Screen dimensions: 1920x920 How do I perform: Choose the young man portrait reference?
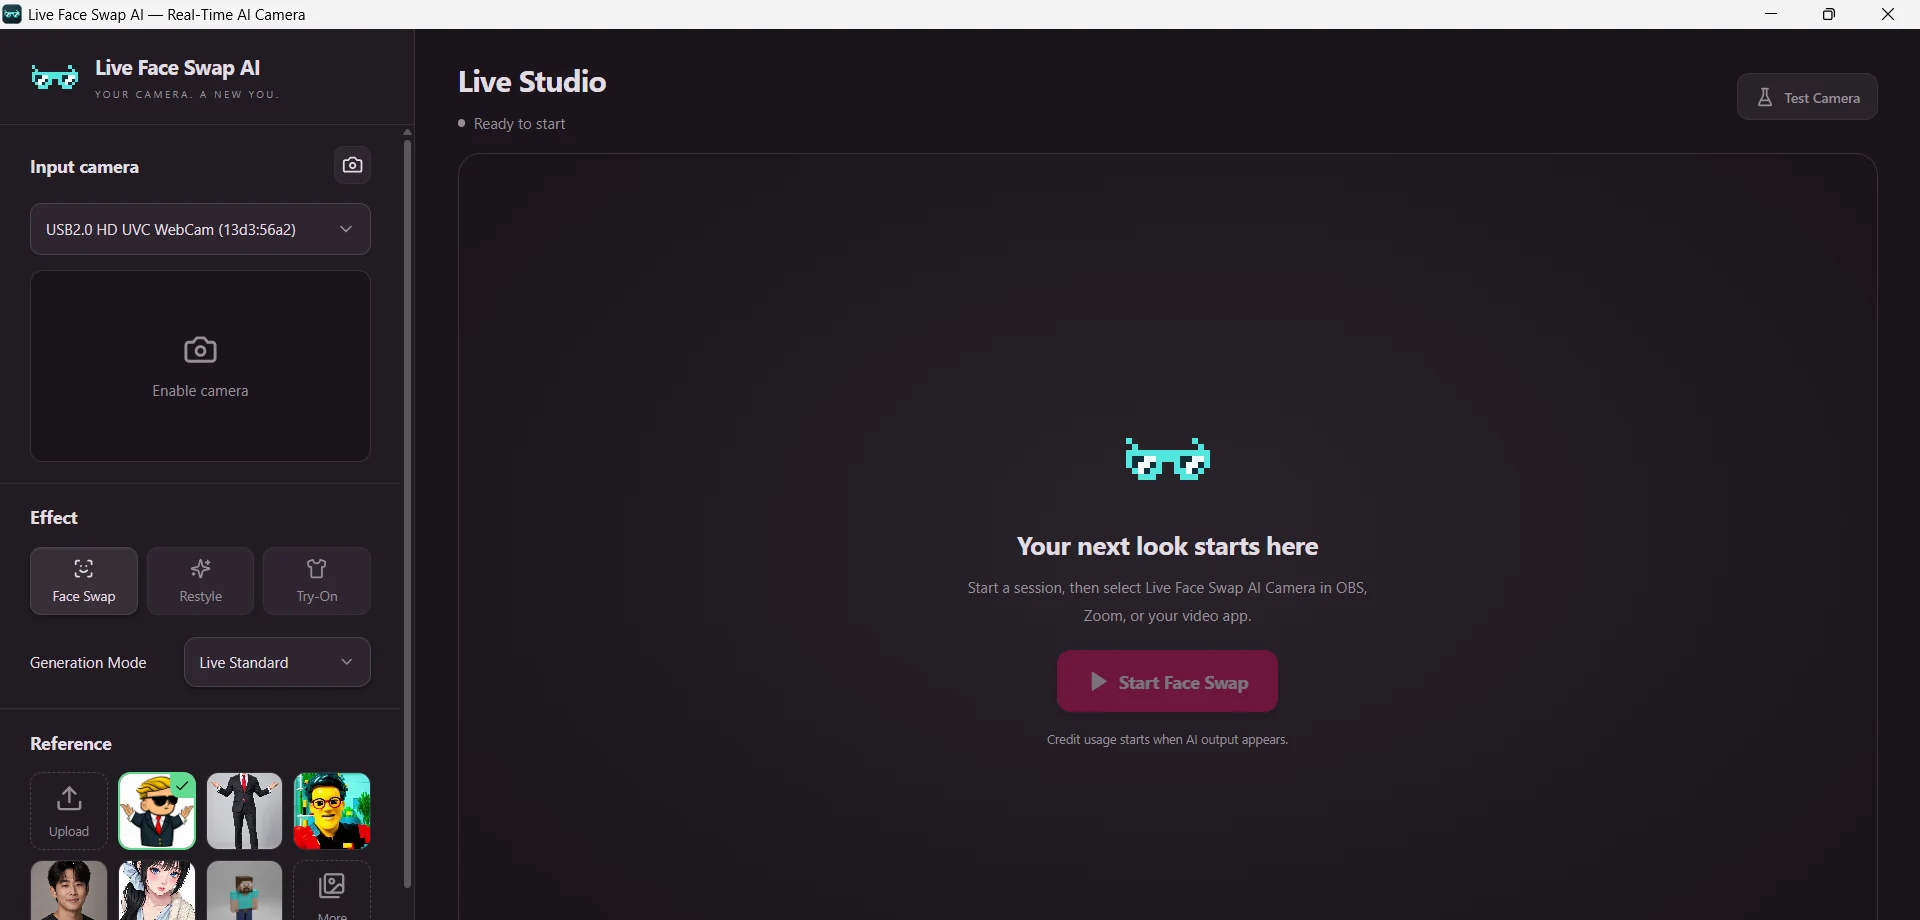69,890
